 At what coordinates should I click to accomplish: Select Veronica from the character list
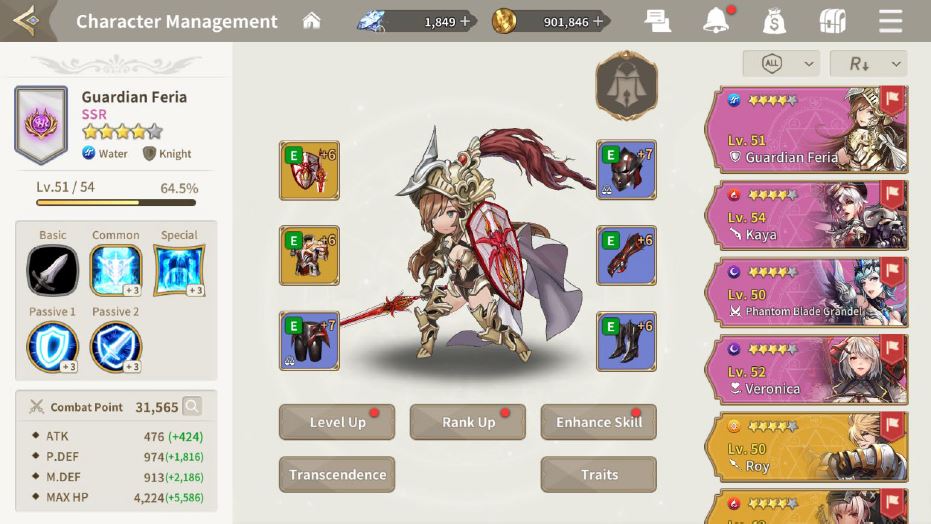808,369
